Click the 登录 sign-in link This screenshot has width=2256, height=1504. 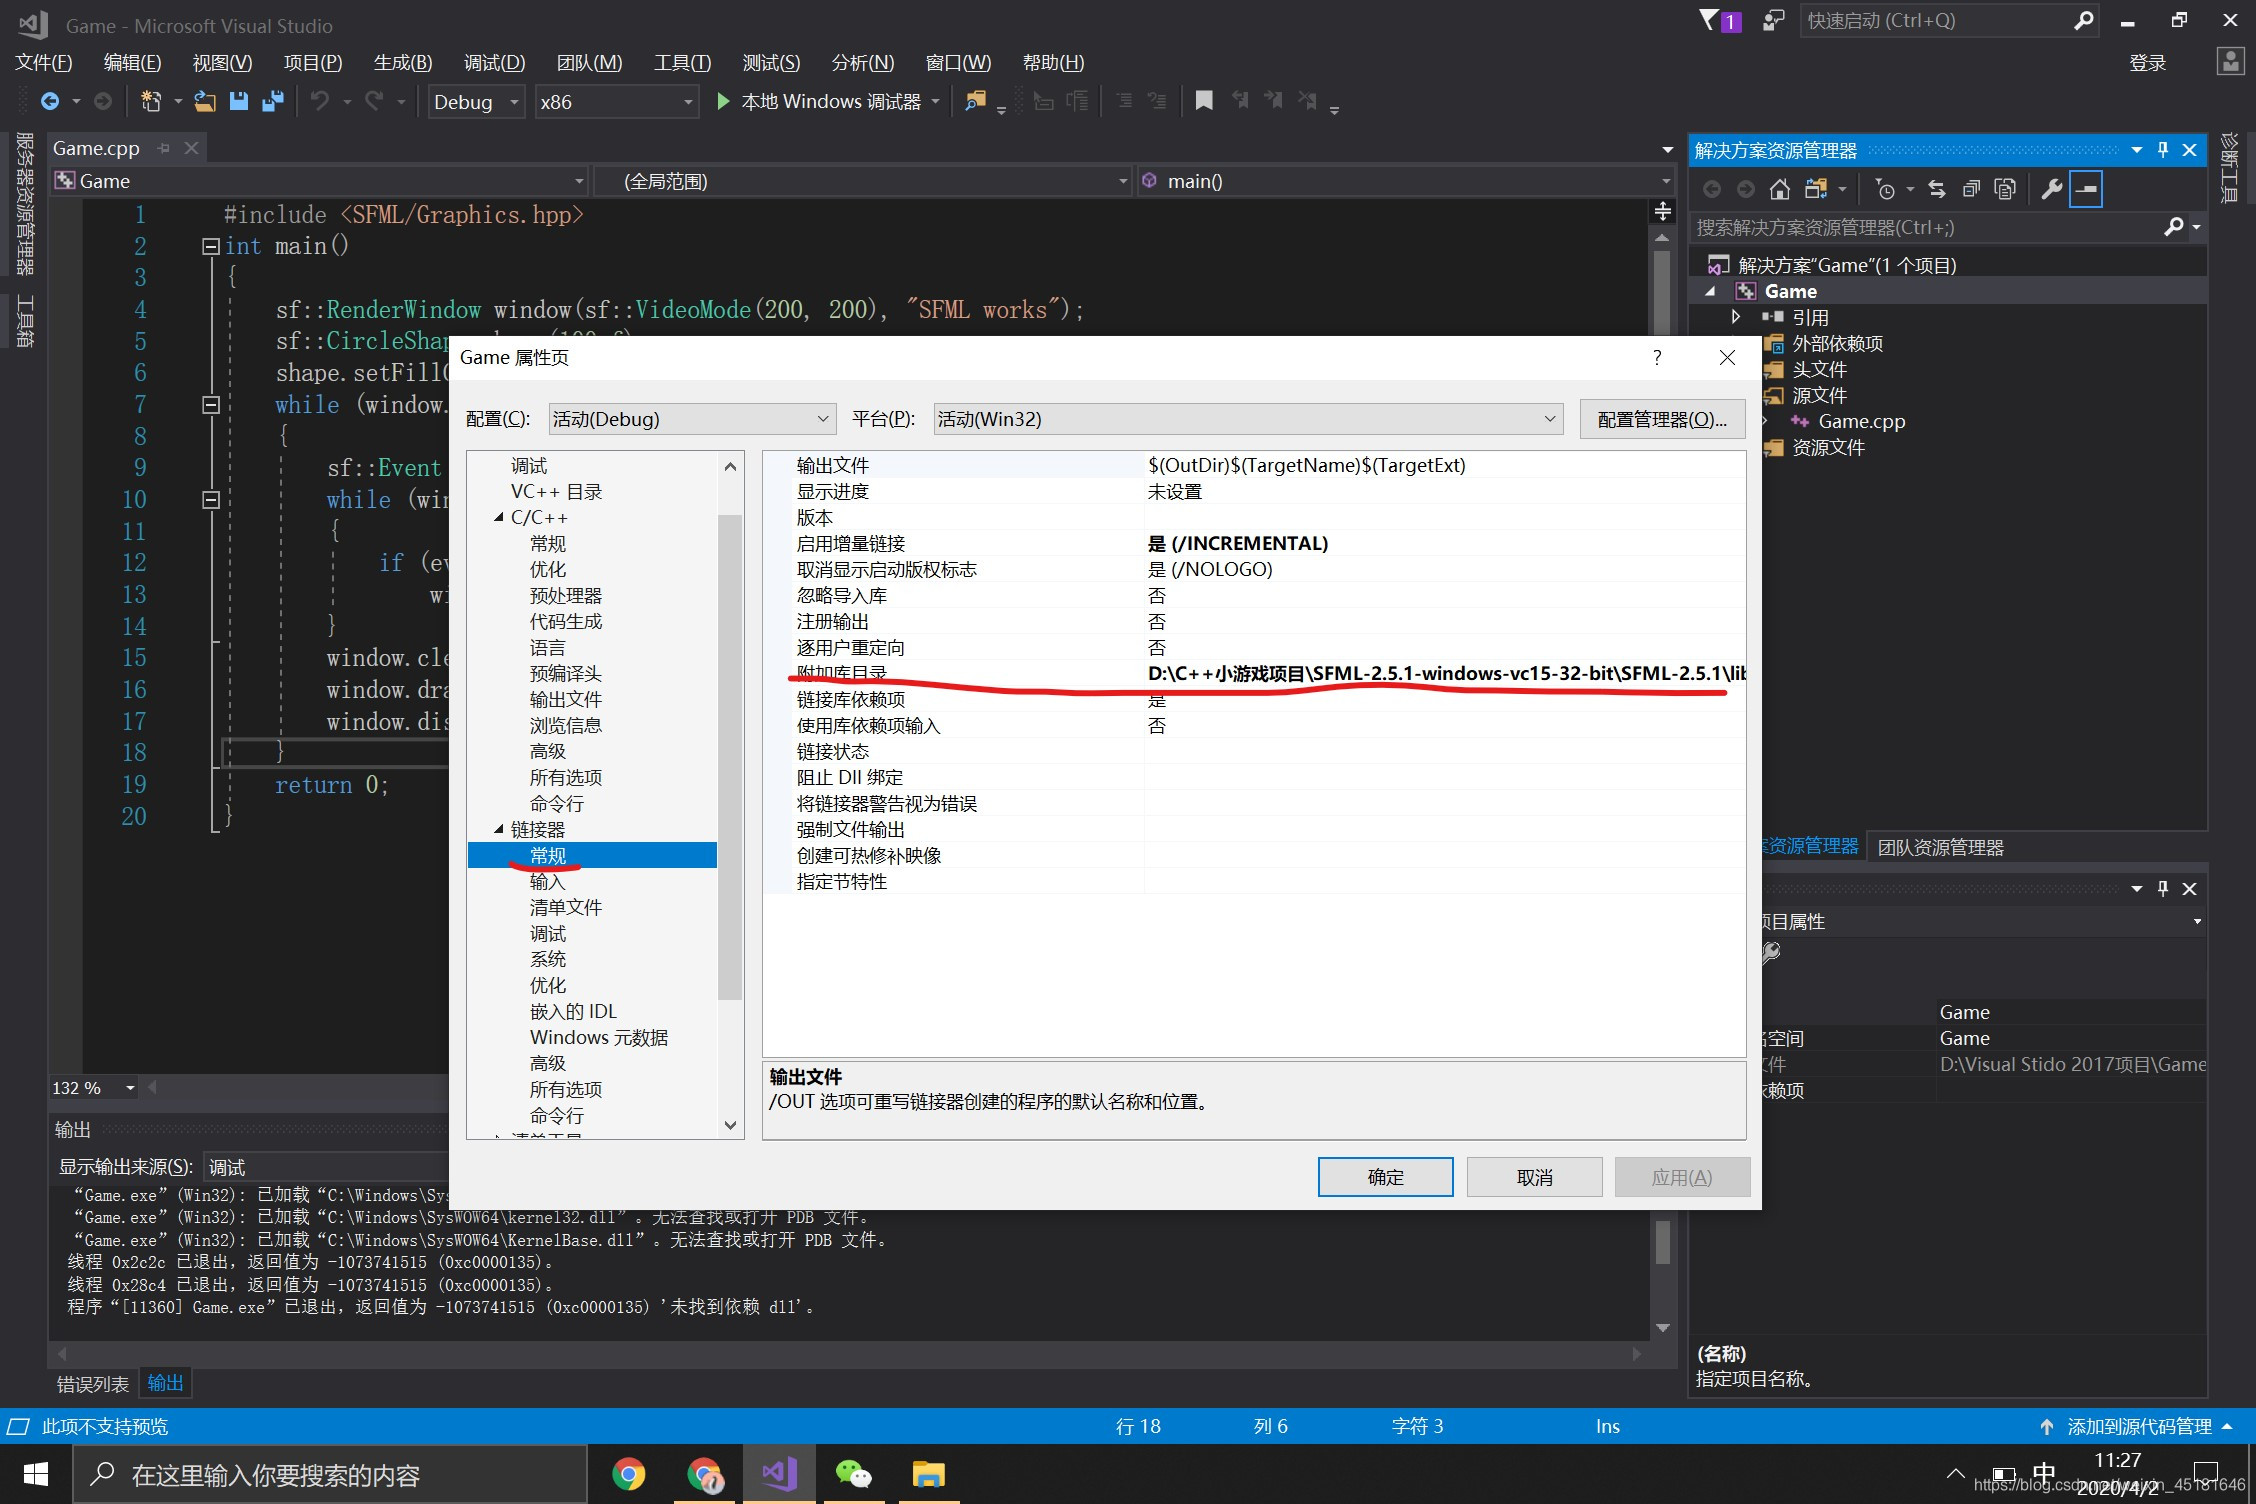[x=2147, y=63]
